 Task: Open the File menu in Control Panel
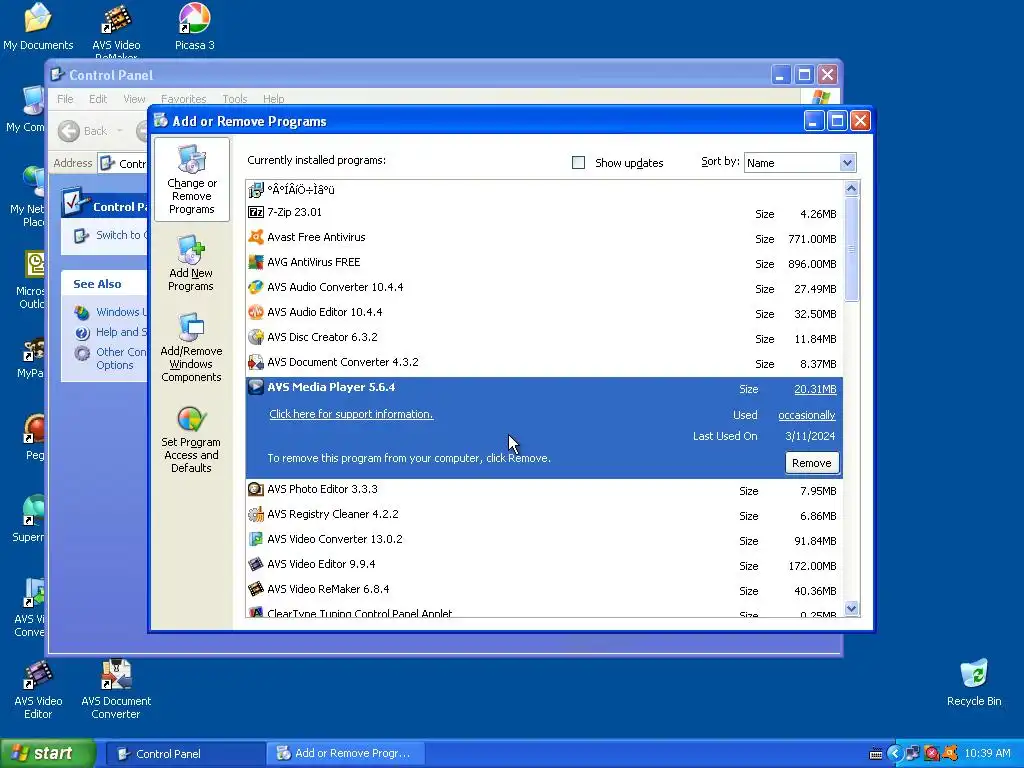coord(65,99)
